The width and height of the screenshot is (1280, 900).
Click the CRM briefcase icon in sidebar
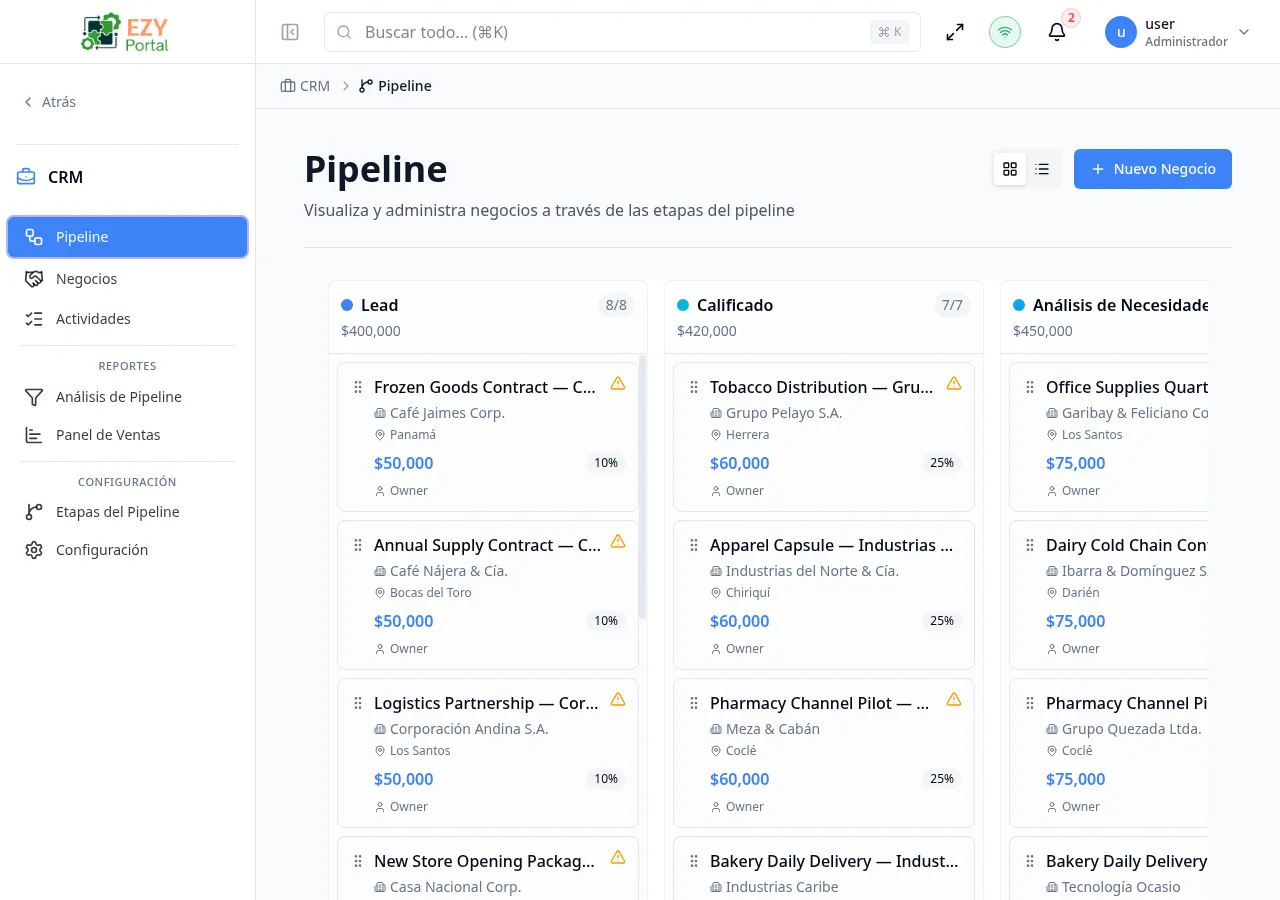[26, 177]
